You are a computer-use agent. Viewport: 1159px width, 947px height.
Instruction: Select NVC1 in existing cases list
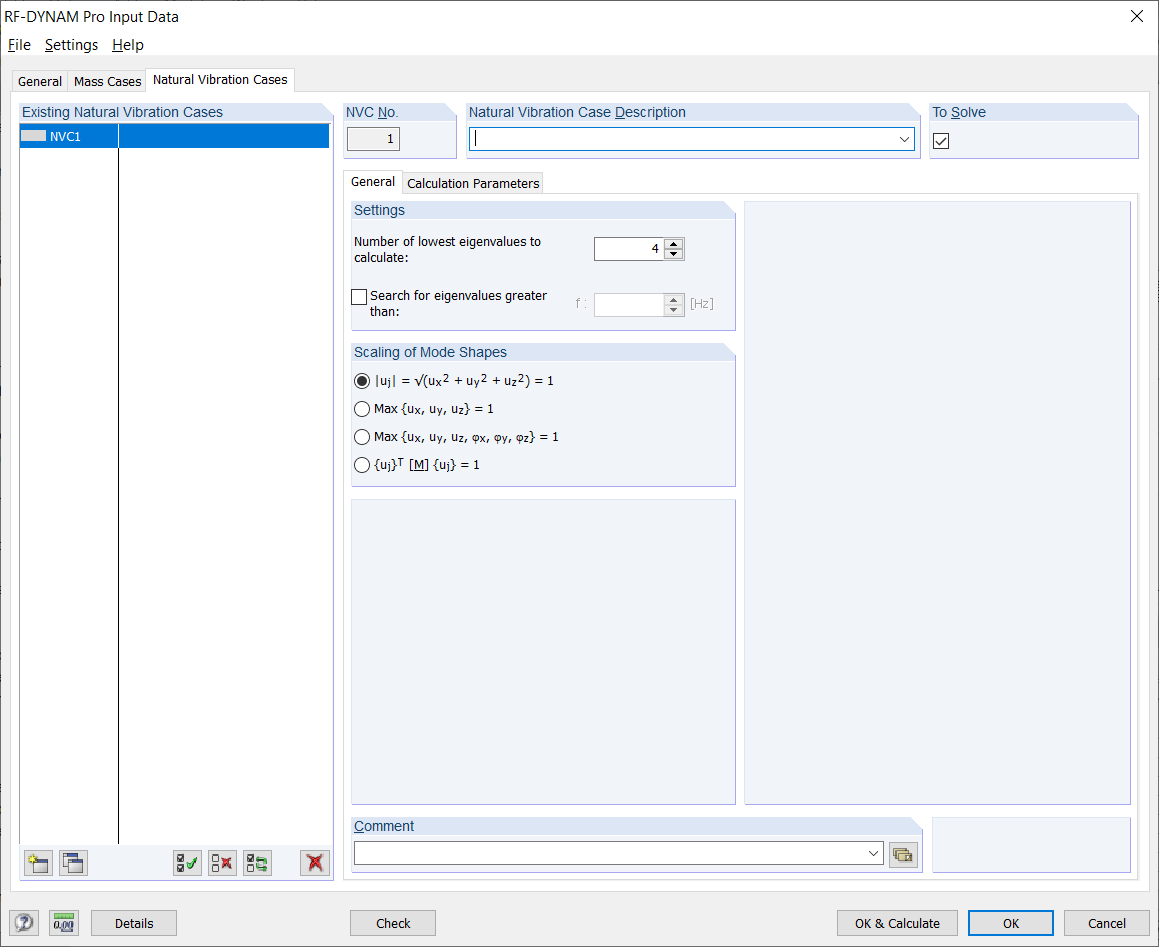174,136
